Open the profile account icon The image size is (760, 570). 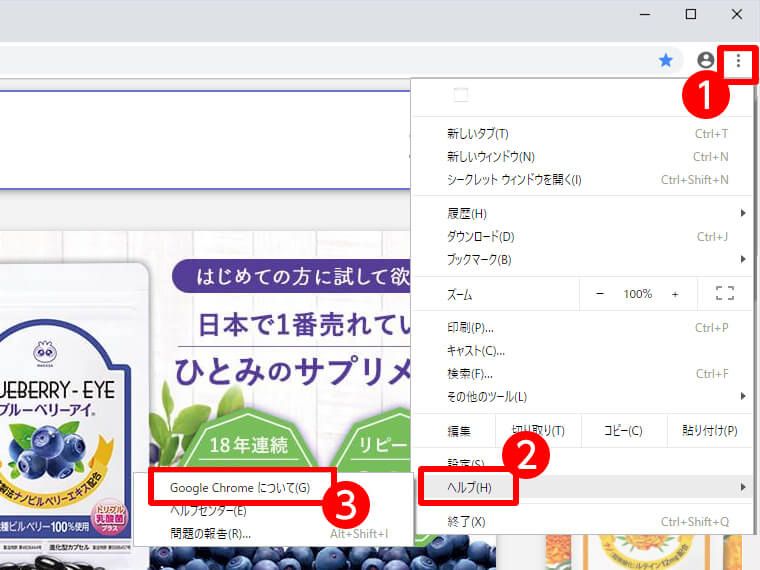[706, 61]
